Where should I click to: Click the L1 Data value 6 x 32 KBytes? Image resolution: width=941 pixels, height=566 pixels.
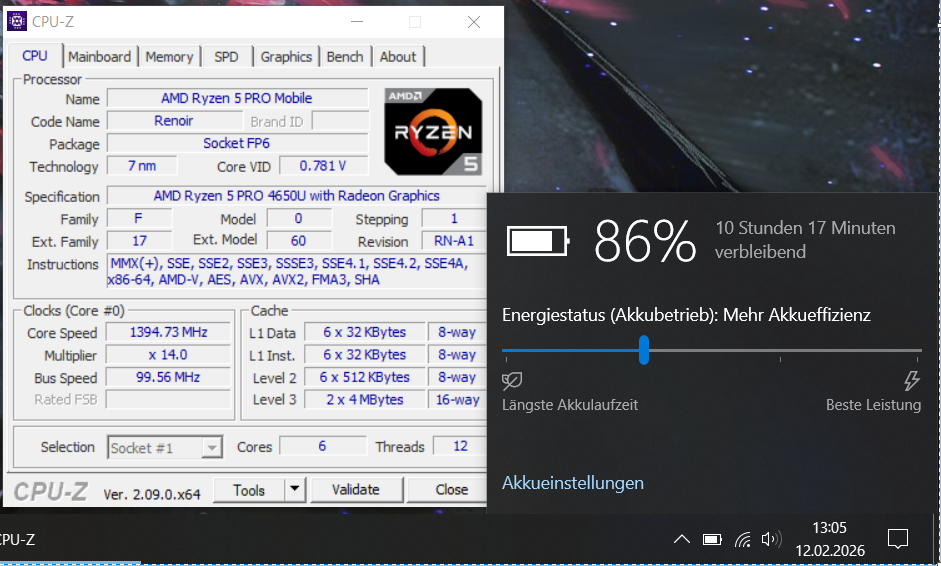tap(365, 333)
